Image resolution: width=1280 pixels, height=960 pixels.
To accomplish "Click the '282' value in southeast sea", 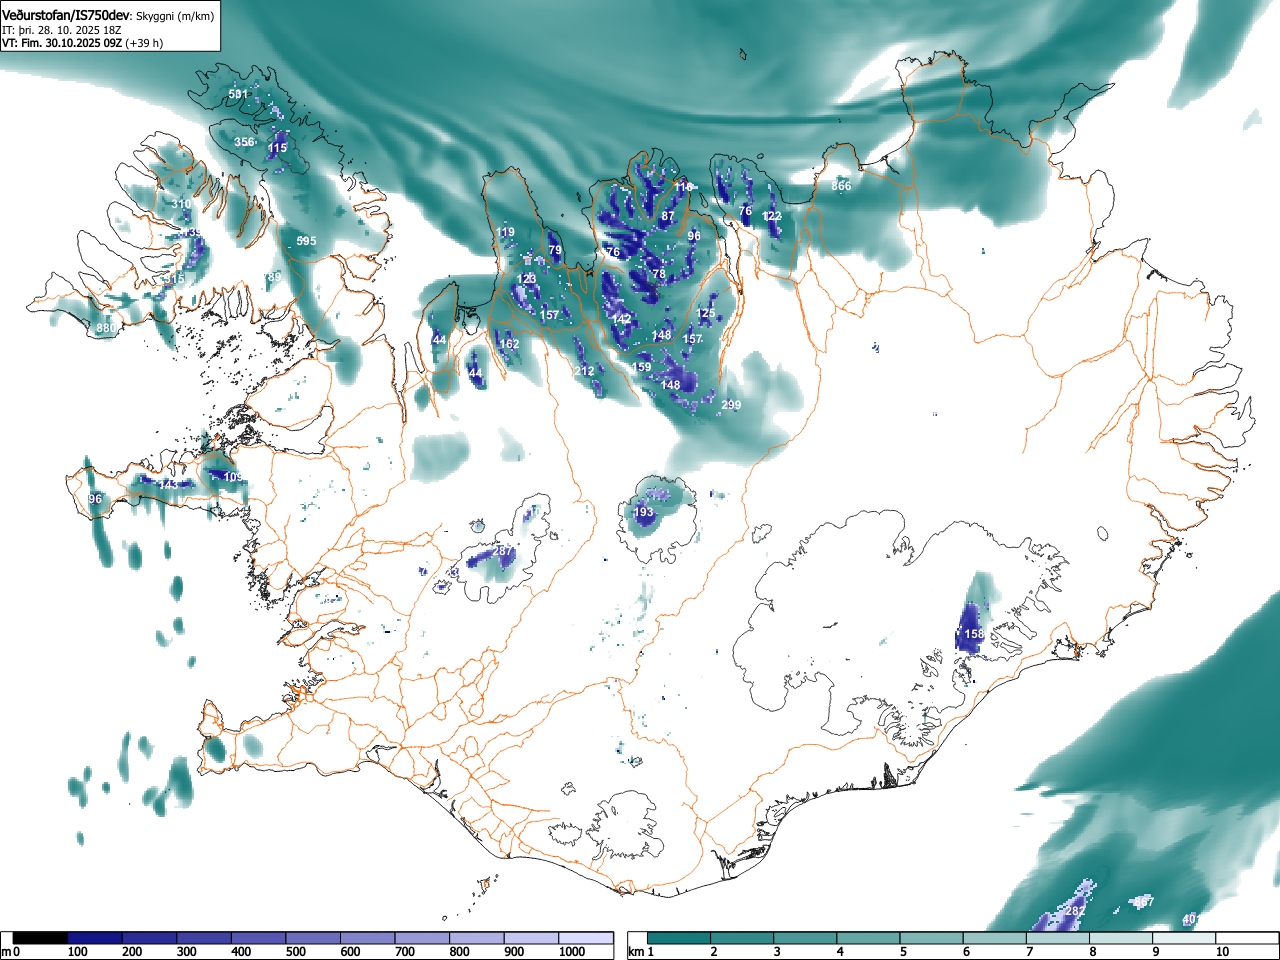I will pos(1075,911).
